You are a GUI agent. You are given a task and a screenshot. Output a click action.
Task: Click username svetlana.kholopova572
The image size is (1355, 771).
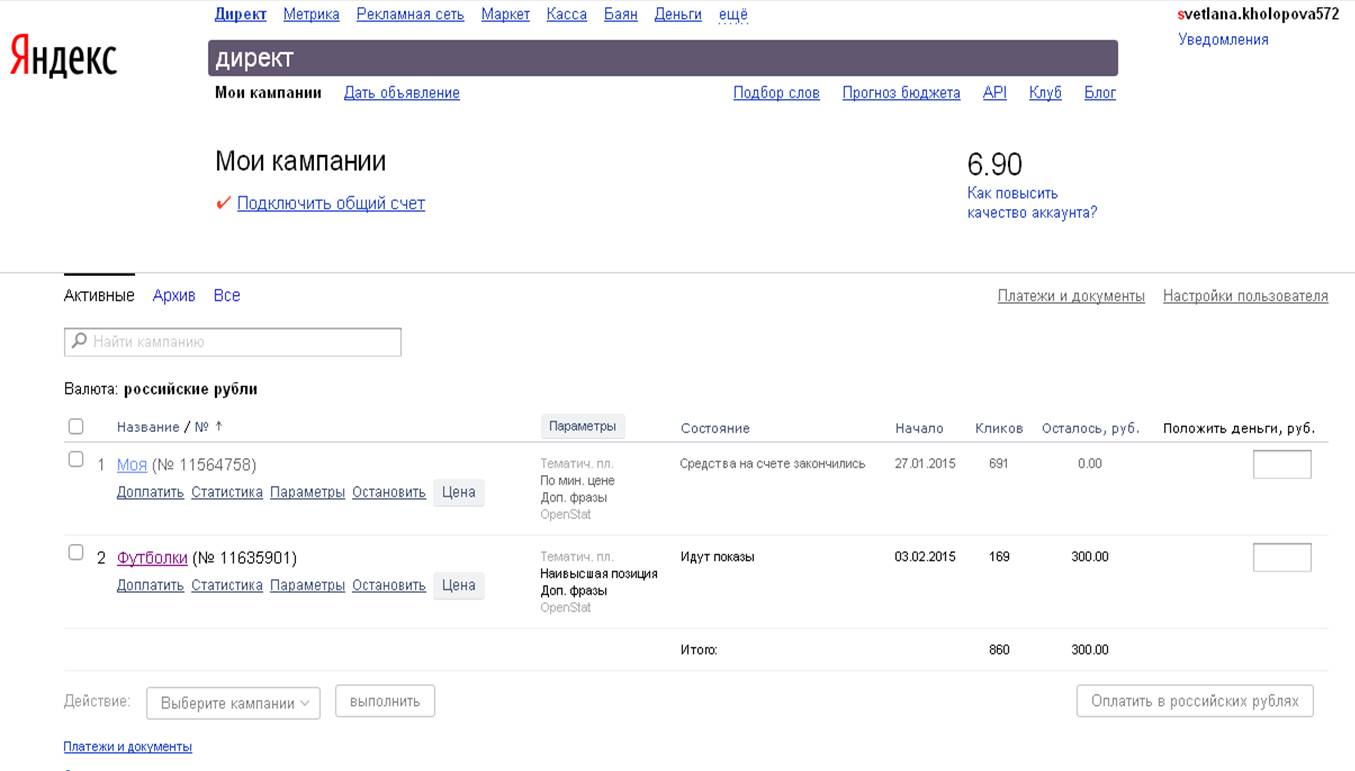(1258, 14)
